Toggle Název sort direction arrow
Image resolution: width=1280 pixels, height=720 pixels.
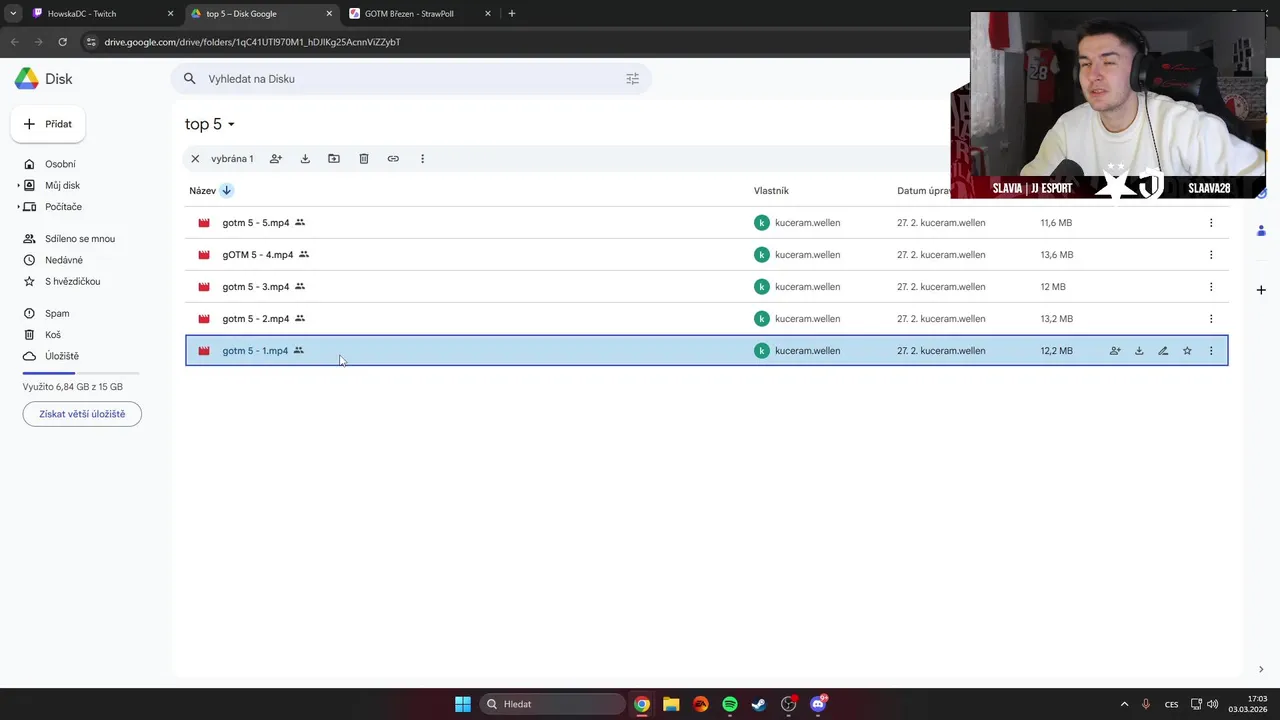click(227, 191)
